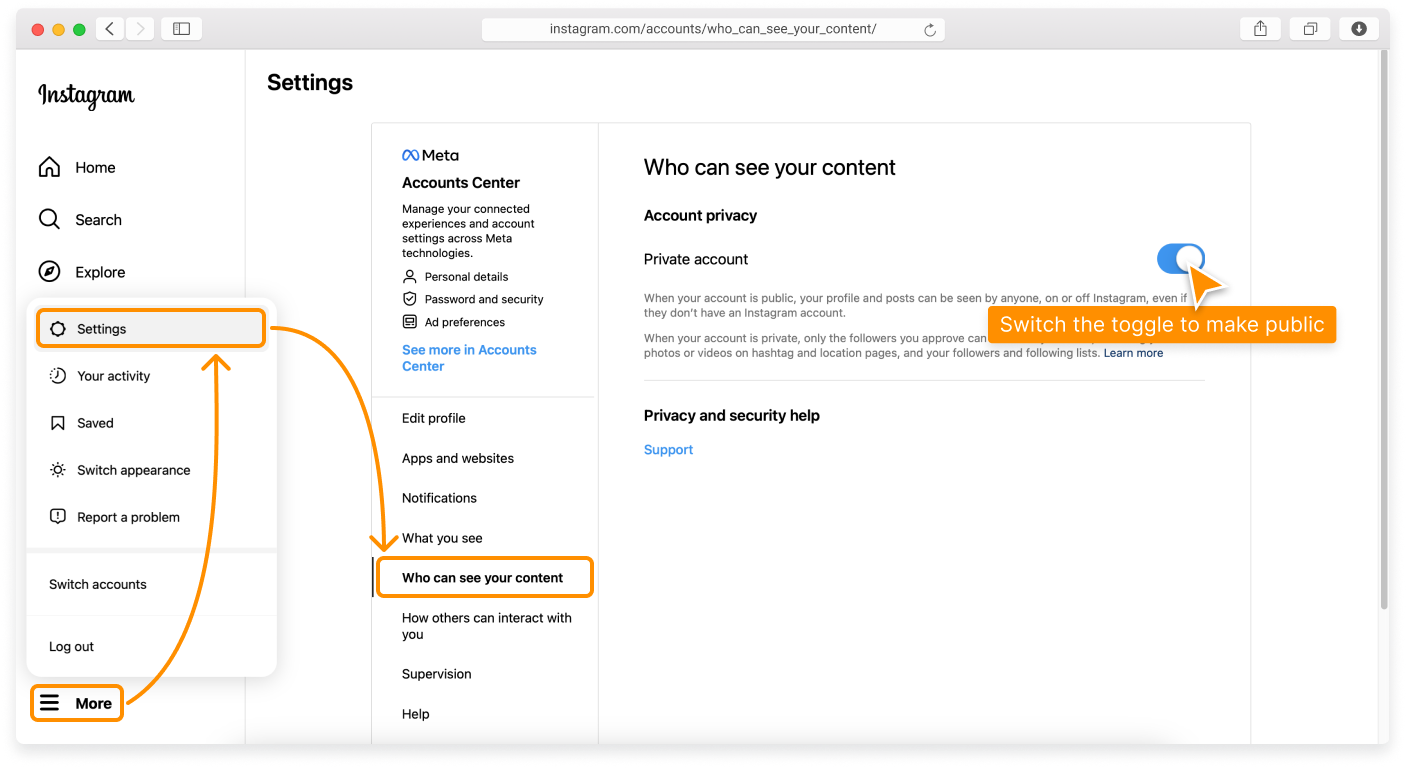Screen dimensions: 1406x768
Task: Open the Home icon in sidebar
Action: tap(48, 167)
